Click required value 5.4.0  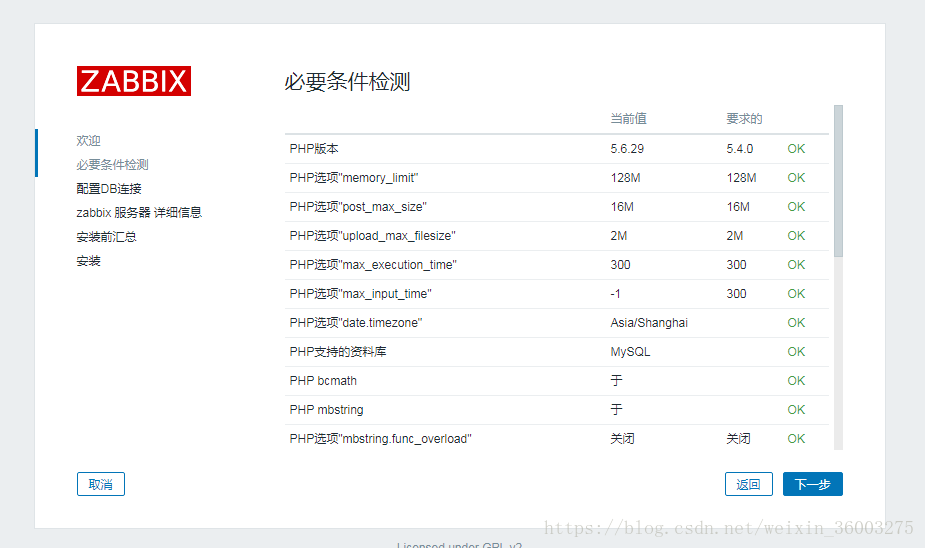740,149
